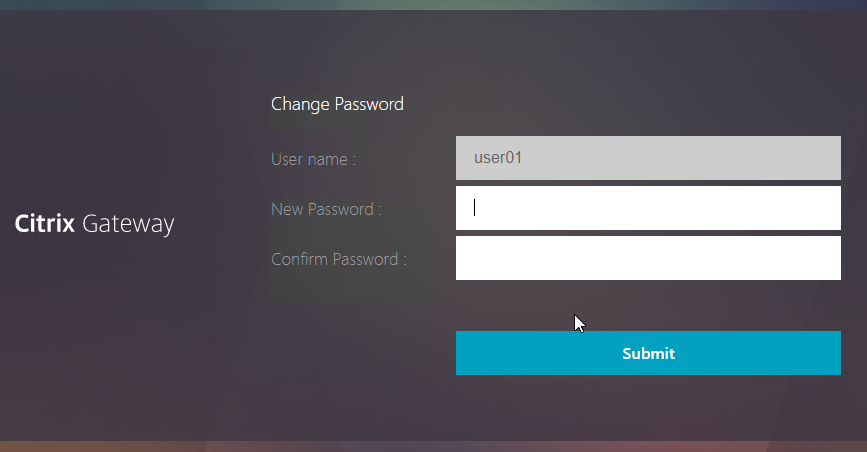The width and height of the screenshot is (867, 452).
Task: Click the Citrix Gateway logo
Action: 95,224
